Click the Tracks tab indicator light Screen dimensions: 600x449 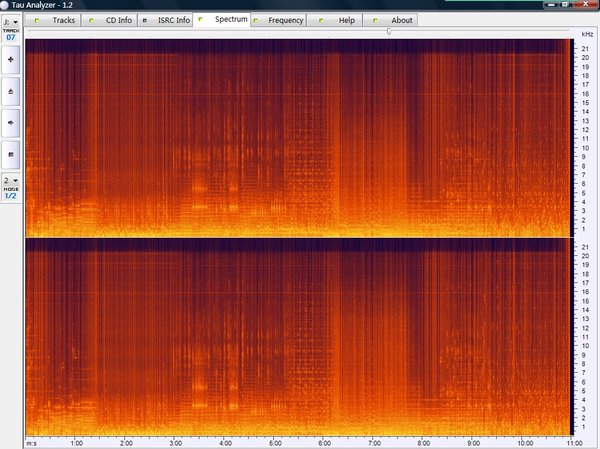[37, 20]
